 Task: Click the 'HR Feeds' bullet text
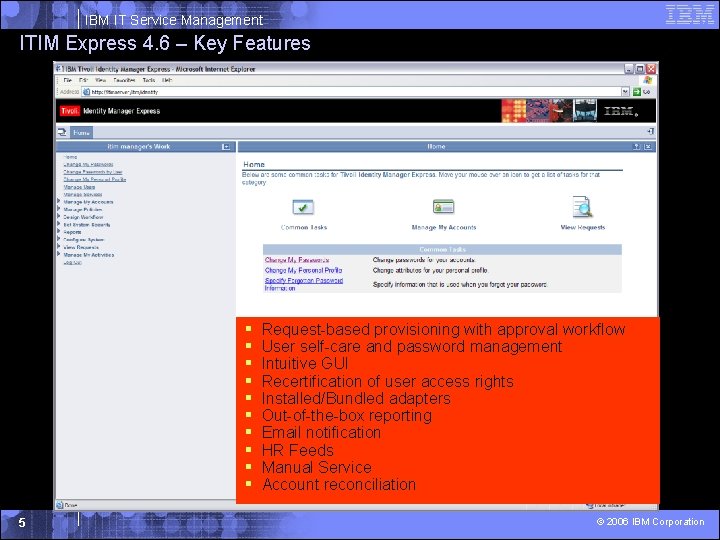[x=298, y=450]
